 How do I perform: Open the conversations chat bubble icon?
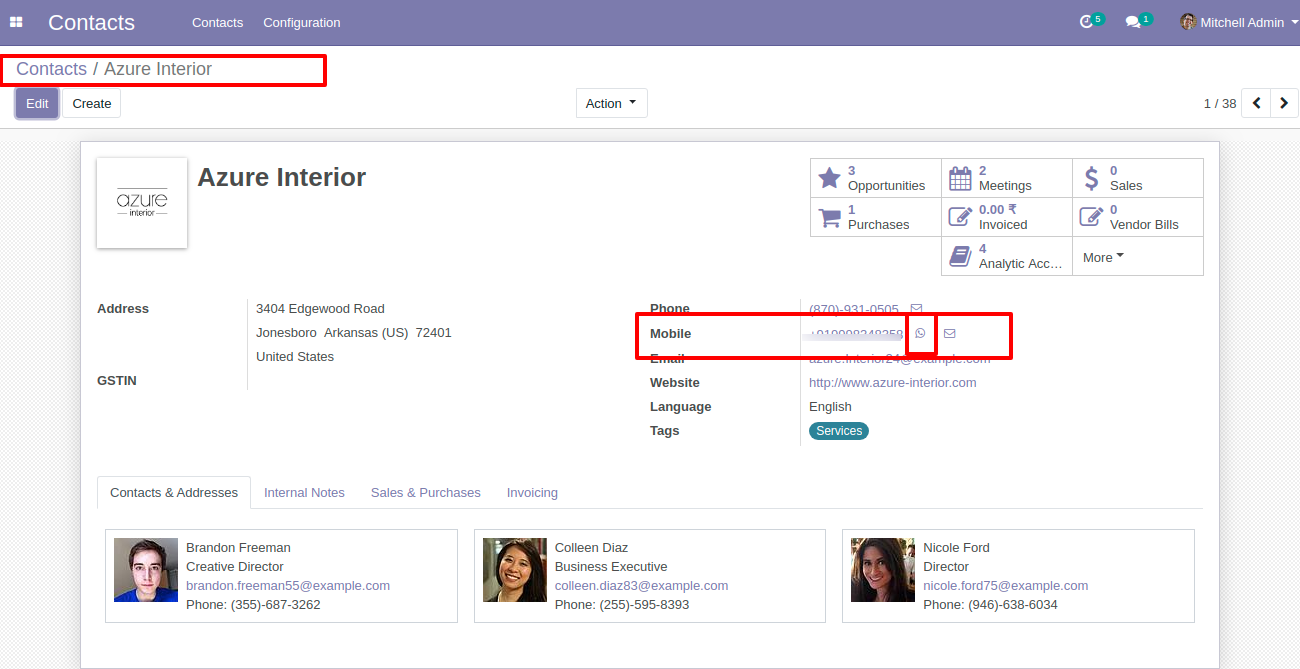[1133, 22]
